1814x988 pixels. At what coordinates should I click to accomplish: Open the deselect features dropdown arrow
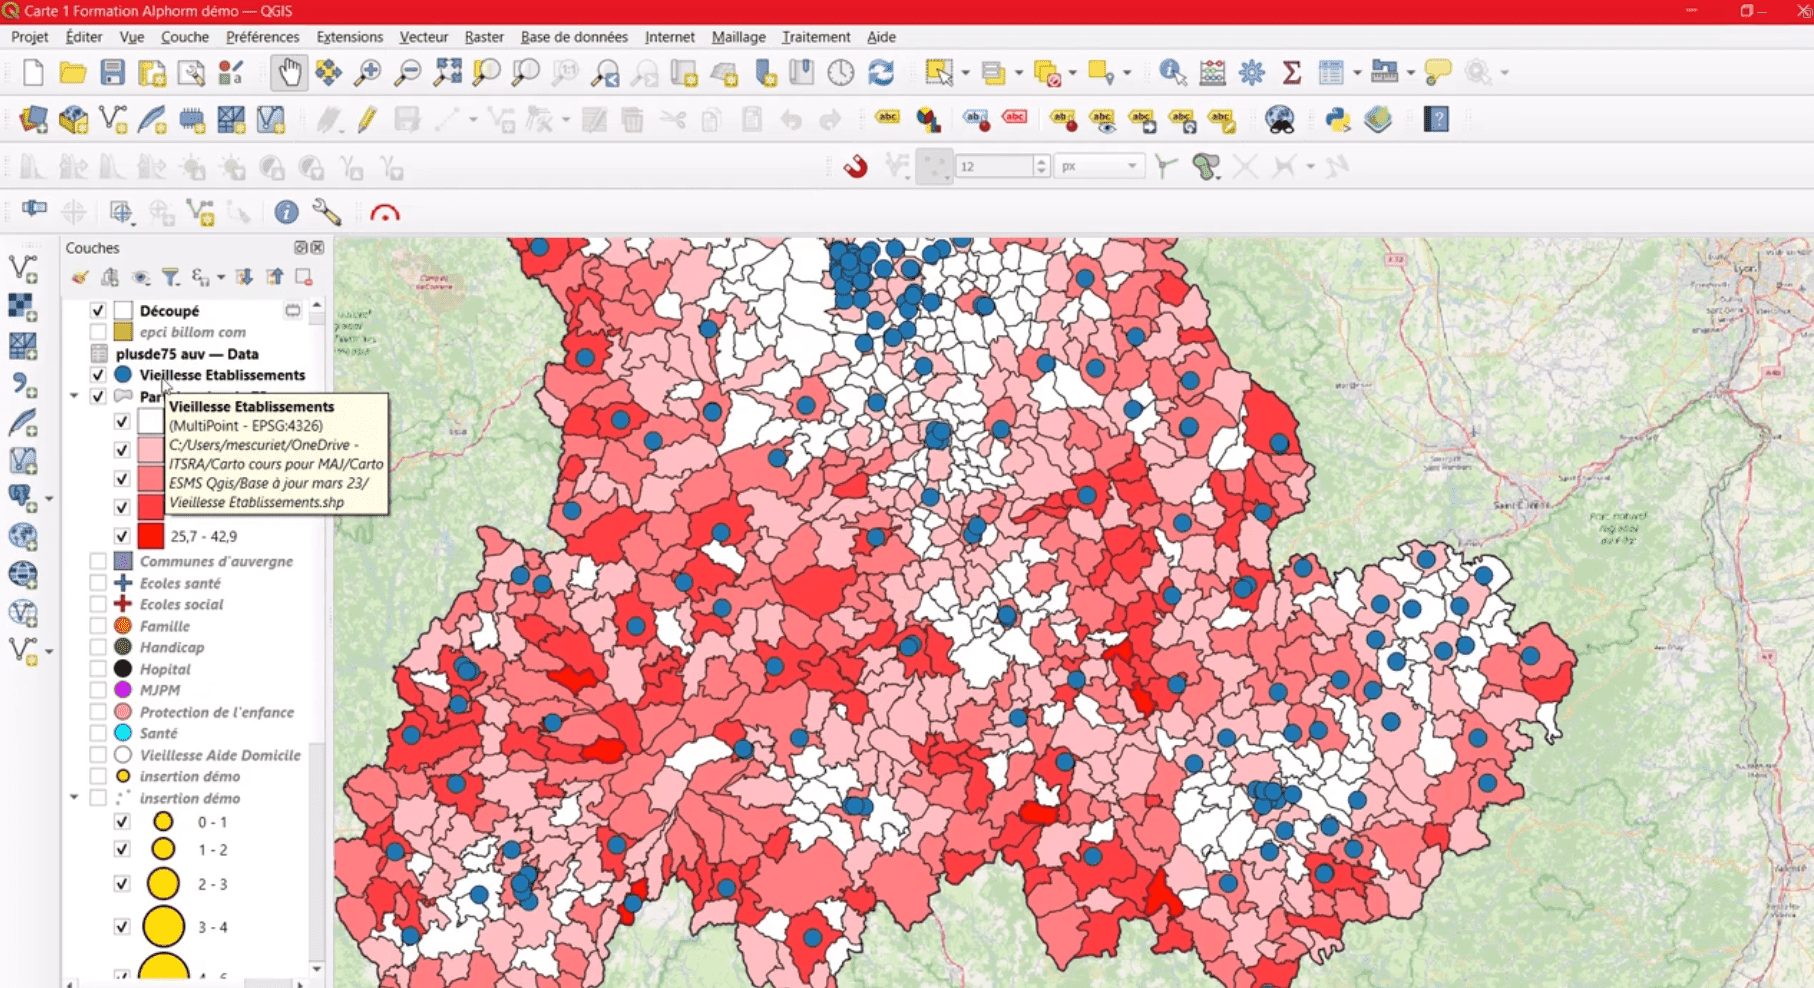[1072, 73]
